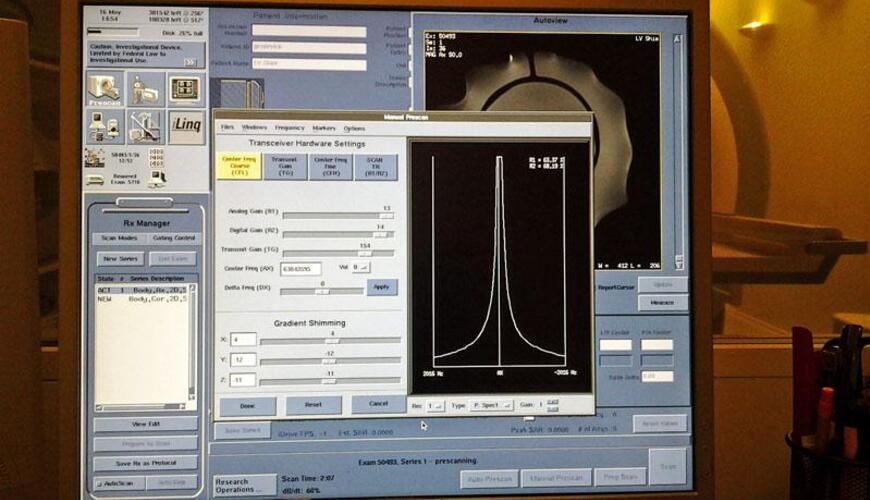Open the Markers menu
870x500 pixels.
323,128
